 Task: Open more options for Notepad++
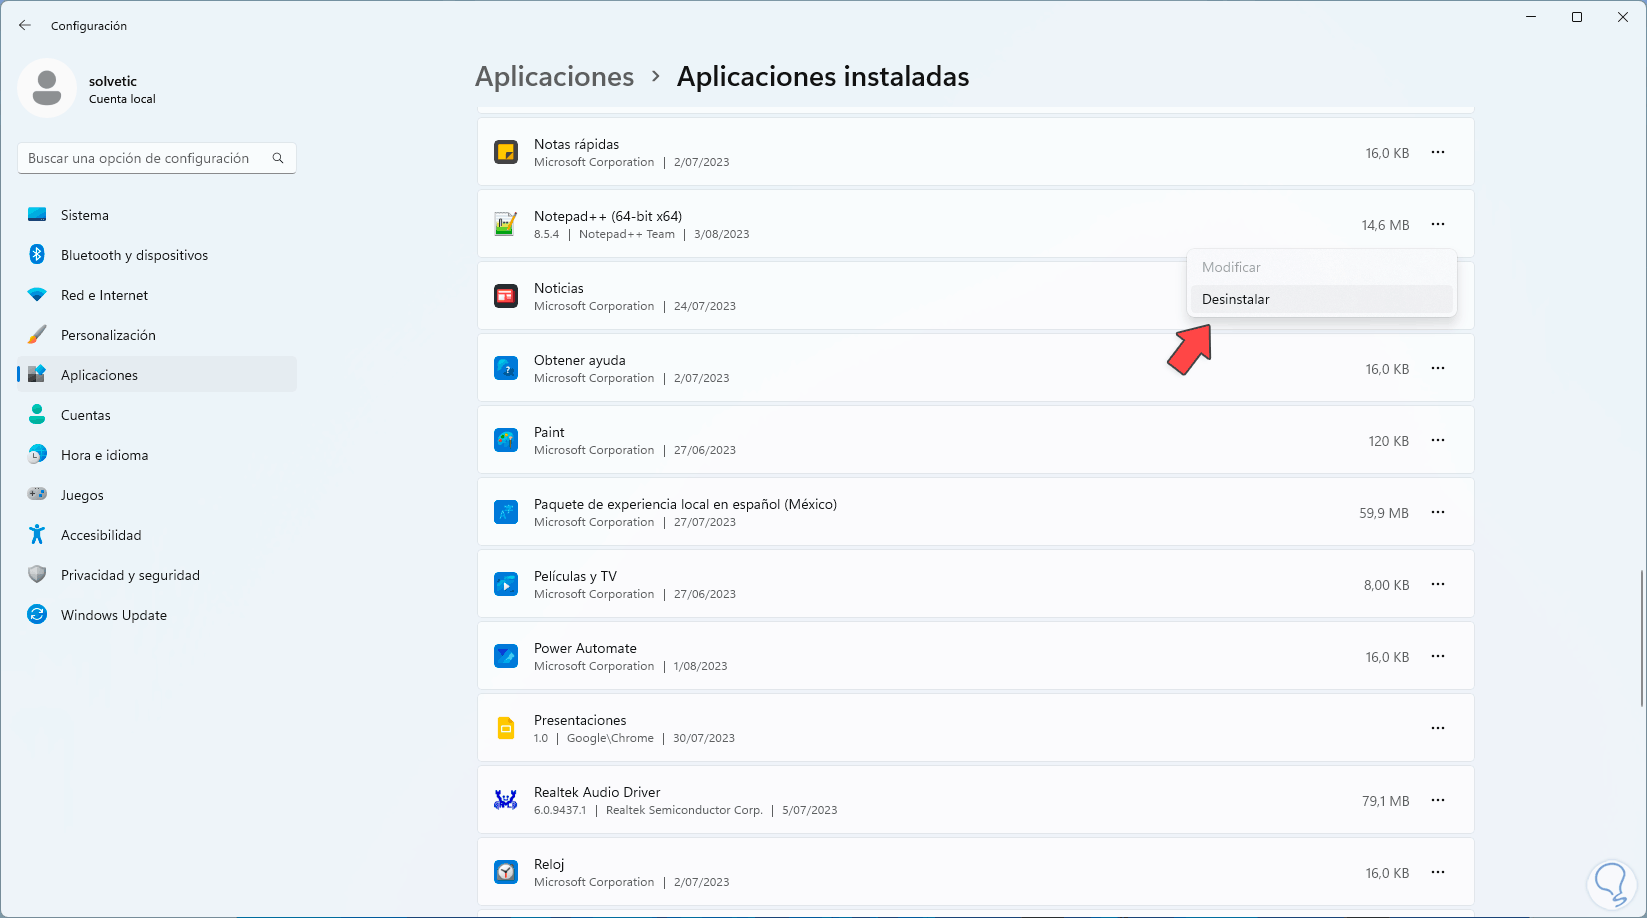pyautogui.click(x=1438, y=225)
